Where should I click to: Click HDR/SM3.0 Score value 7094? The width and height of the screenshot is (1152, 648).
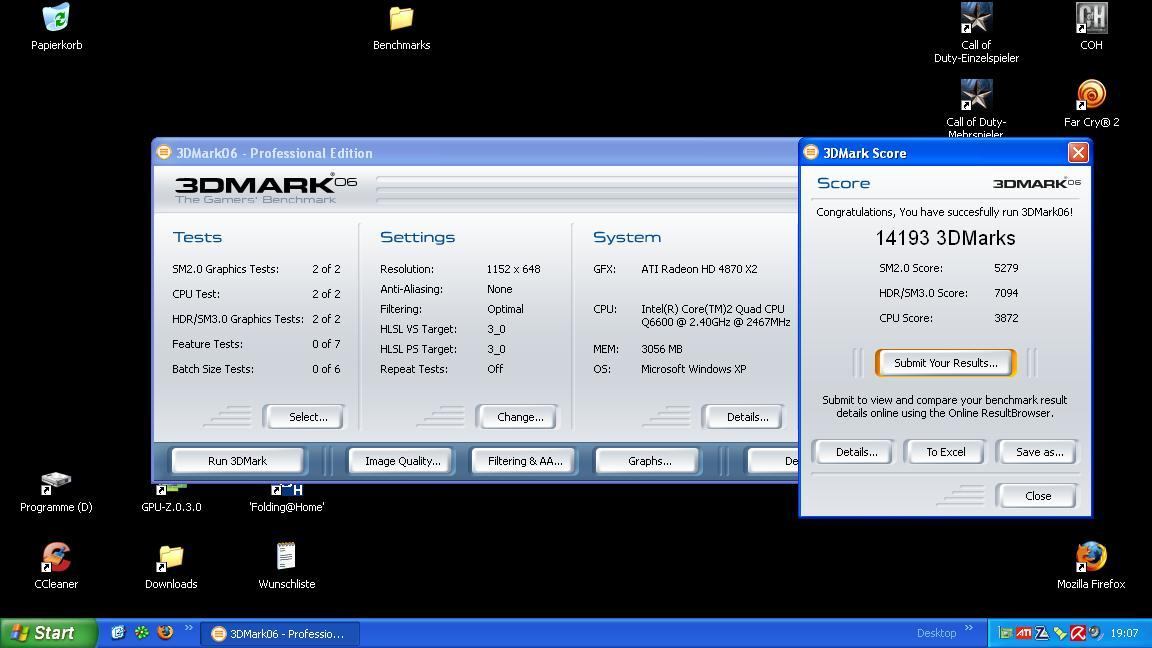(1006, 293)
